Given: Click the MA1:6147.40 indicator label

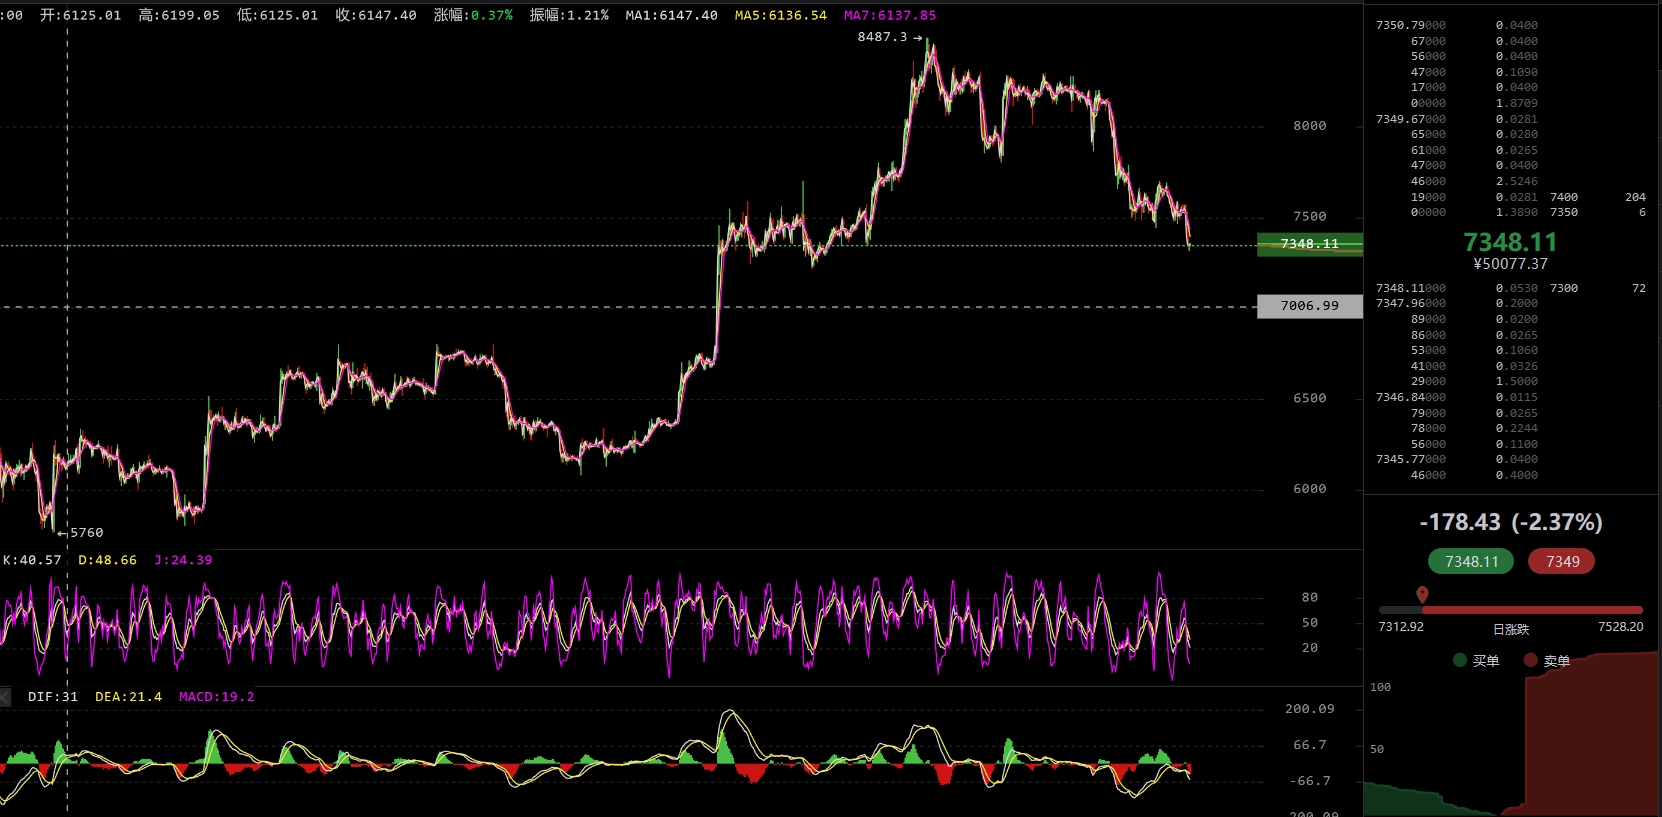Looking at the screenshot, I should pyautogui.click(x=671, y=15).
